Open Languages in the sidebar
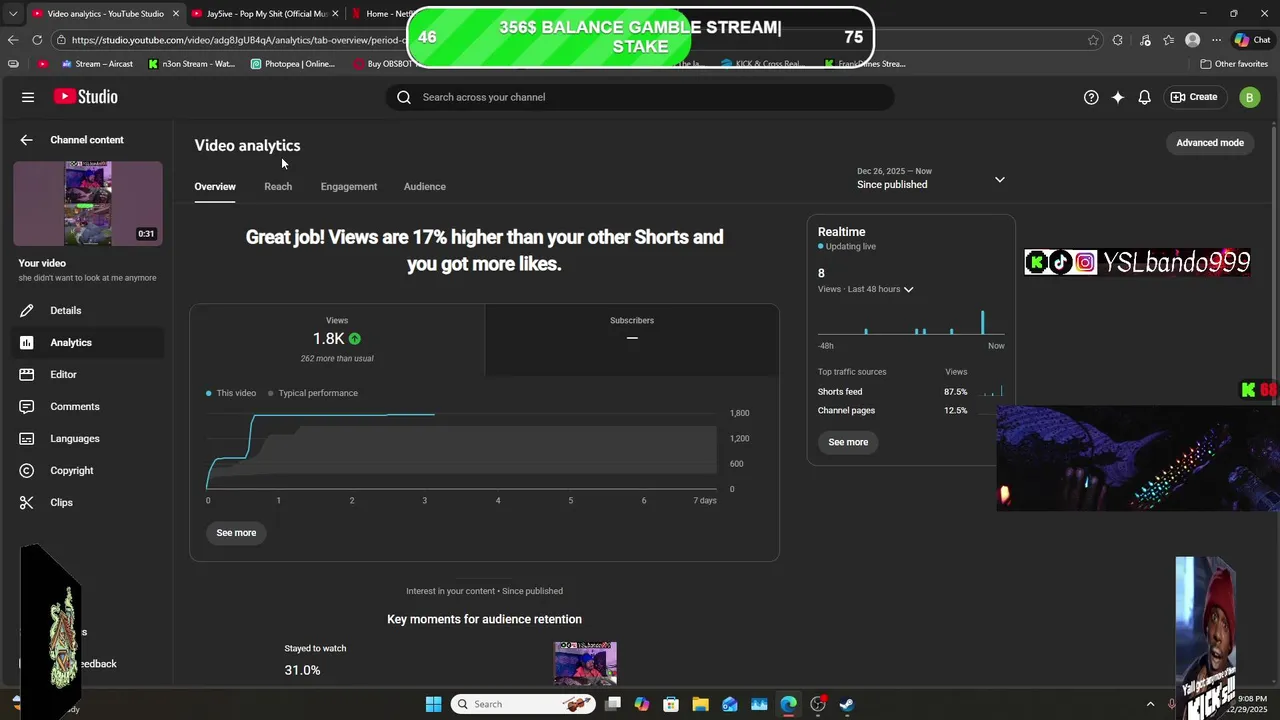The height and width of the screenshot is (720, 1280). click(x=88, y=438)
